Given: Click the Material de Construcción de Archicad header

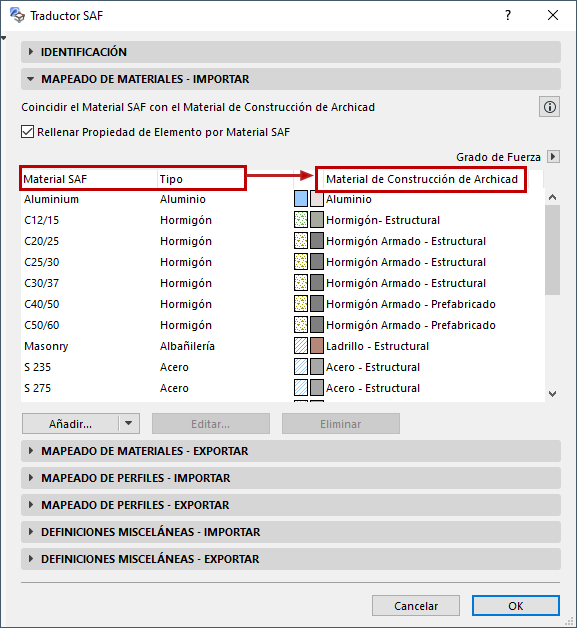Looking at the screenshot, I should (421, 179).
